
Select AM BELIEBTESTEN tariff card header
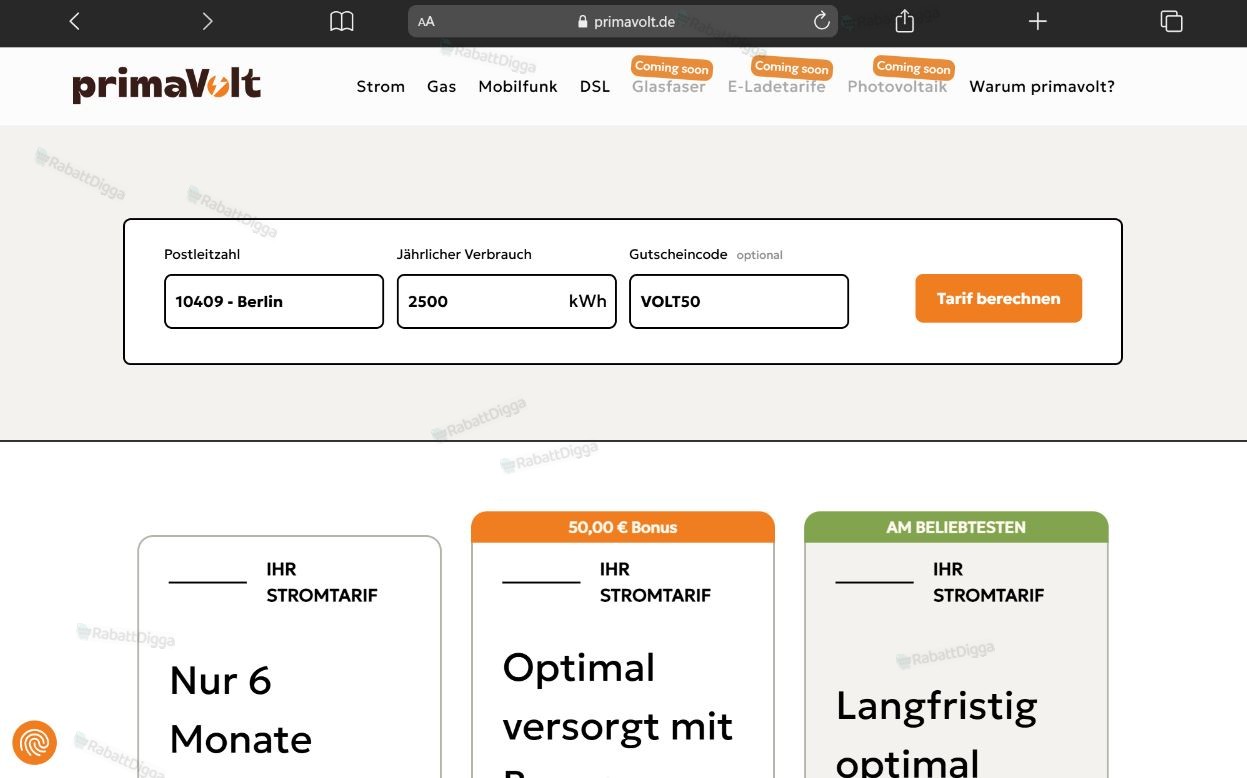956,527
